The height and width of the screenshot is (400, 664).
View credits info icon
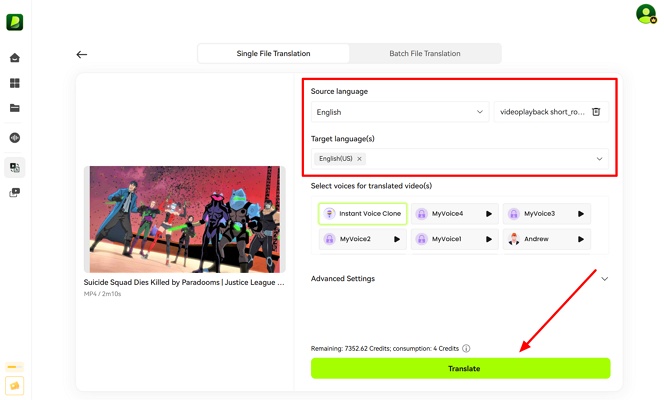(x=466, y=348)
